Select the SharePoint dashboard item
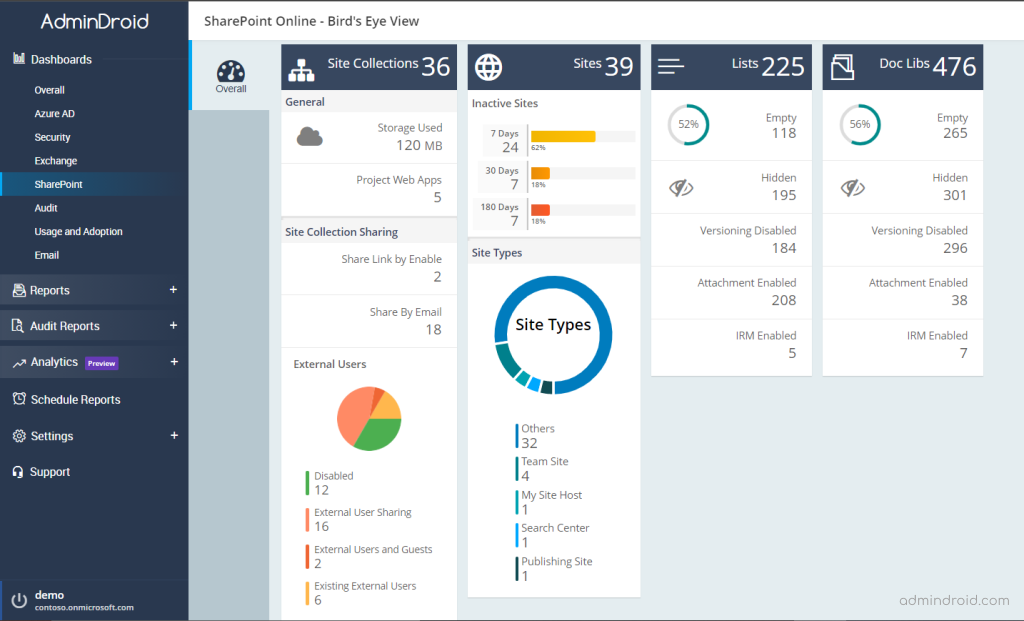This screenshot has height=621, width=1024. (x=94, y=184)
